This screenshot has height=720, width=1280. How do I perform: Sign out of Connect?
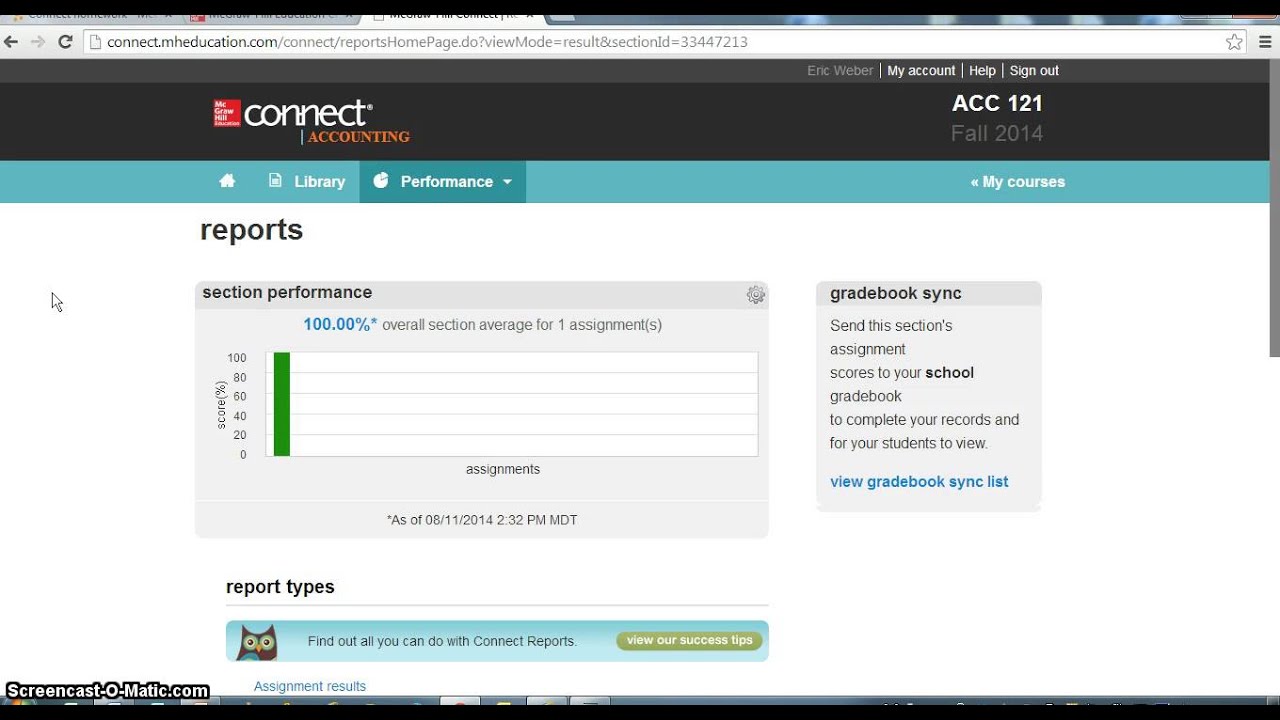[1033, 70]
